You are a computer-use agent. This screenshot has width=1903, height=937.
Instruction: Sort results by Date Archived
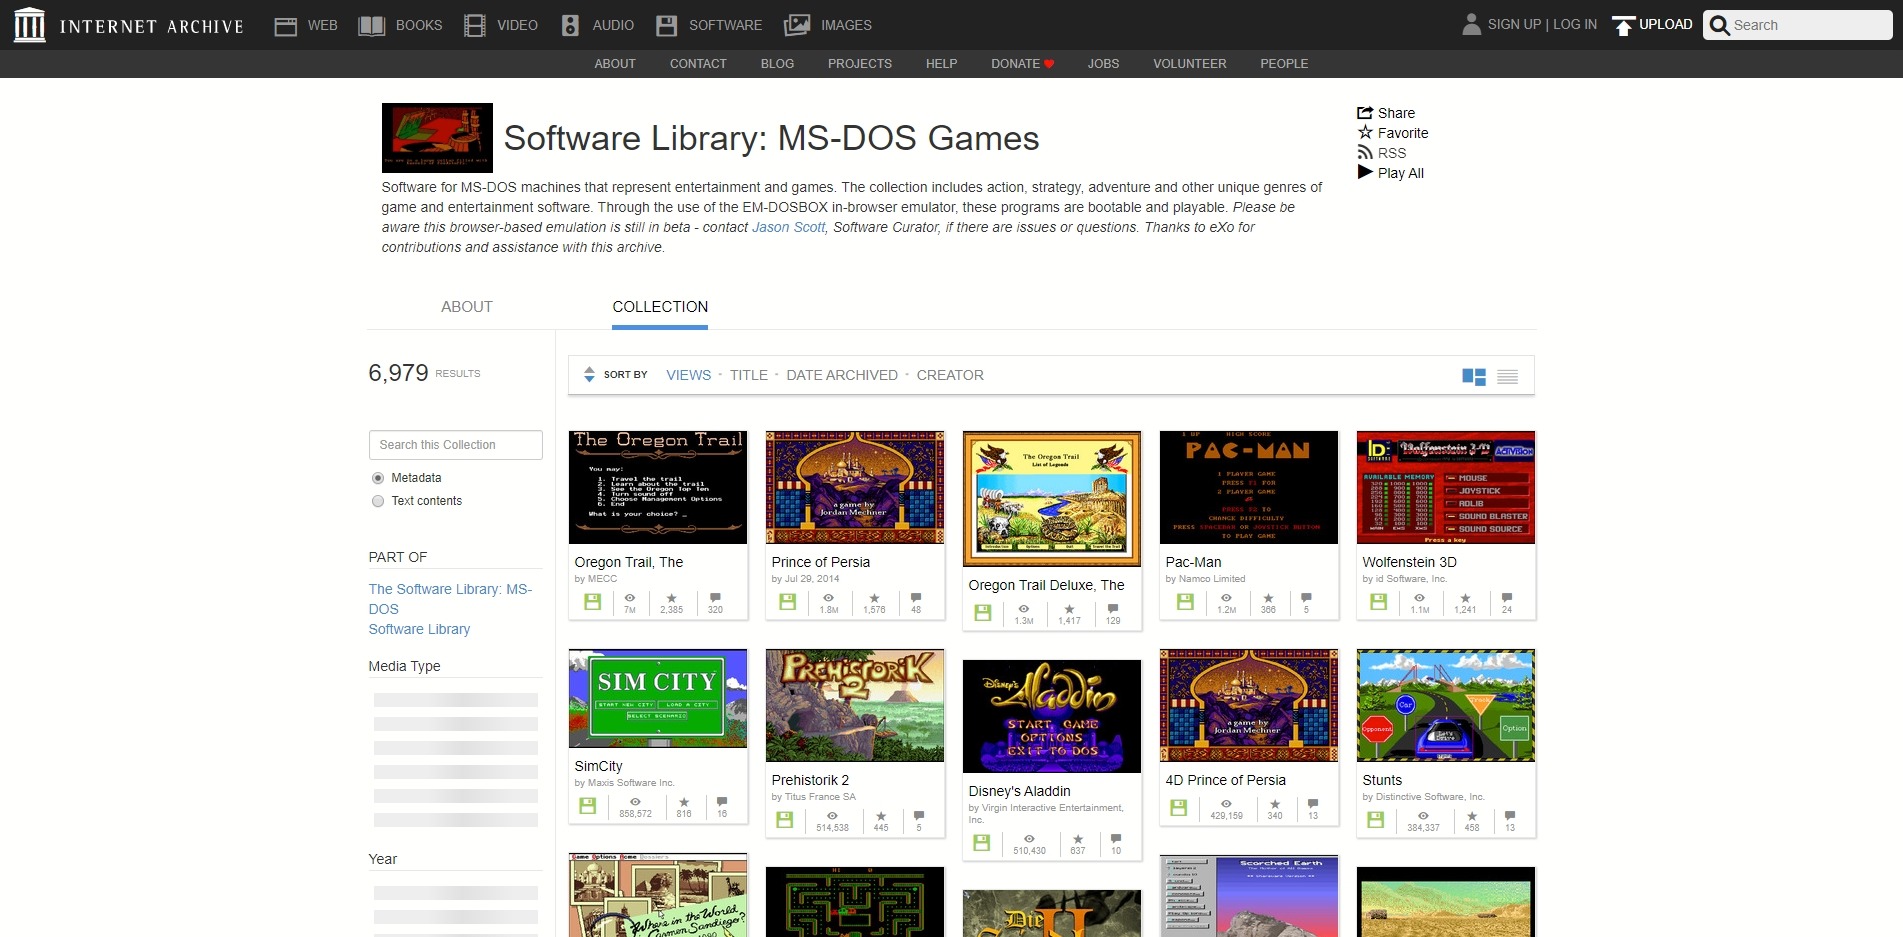pos(841,375)
